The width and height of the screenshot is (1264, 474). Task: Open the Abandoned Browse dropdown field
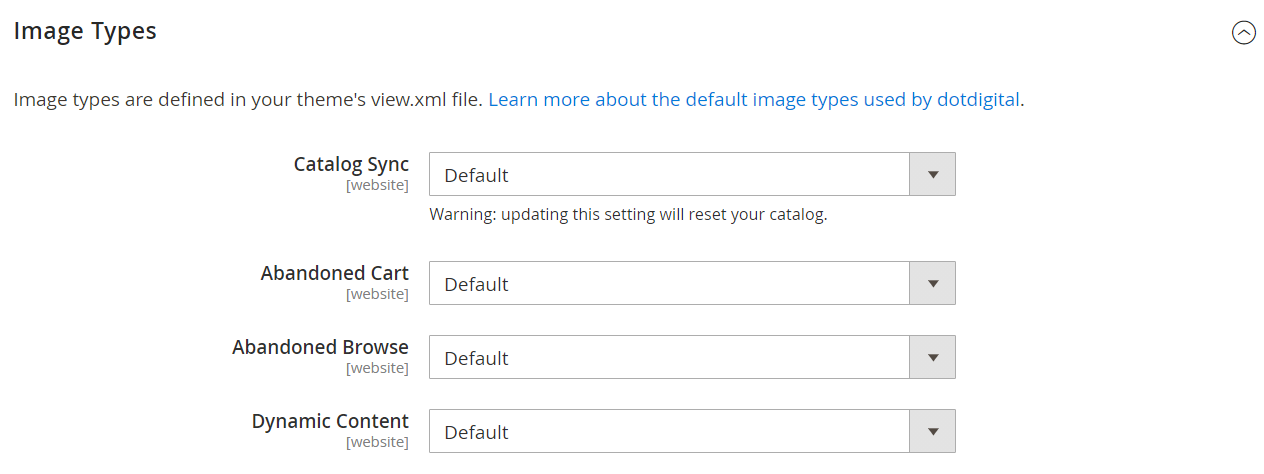(692, 357)
